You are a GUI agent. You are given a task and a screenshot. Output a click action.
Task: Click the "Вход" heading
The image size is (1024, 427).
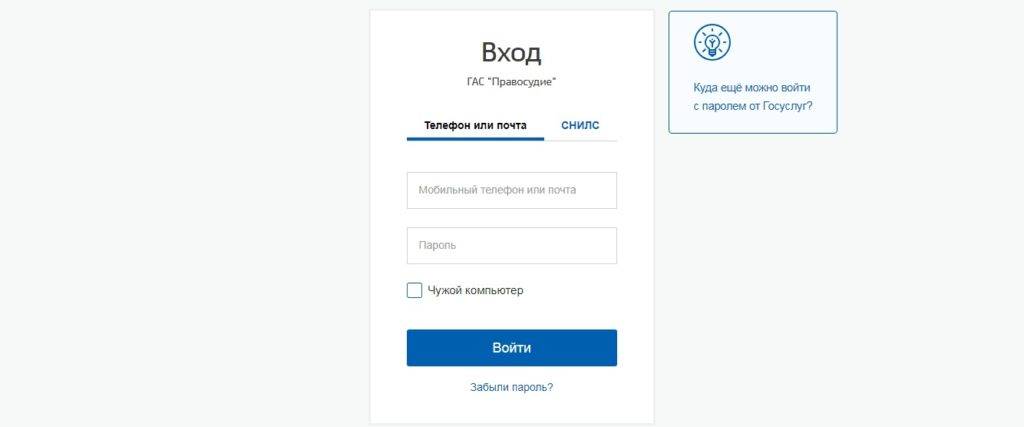click(x=511, y=52)
